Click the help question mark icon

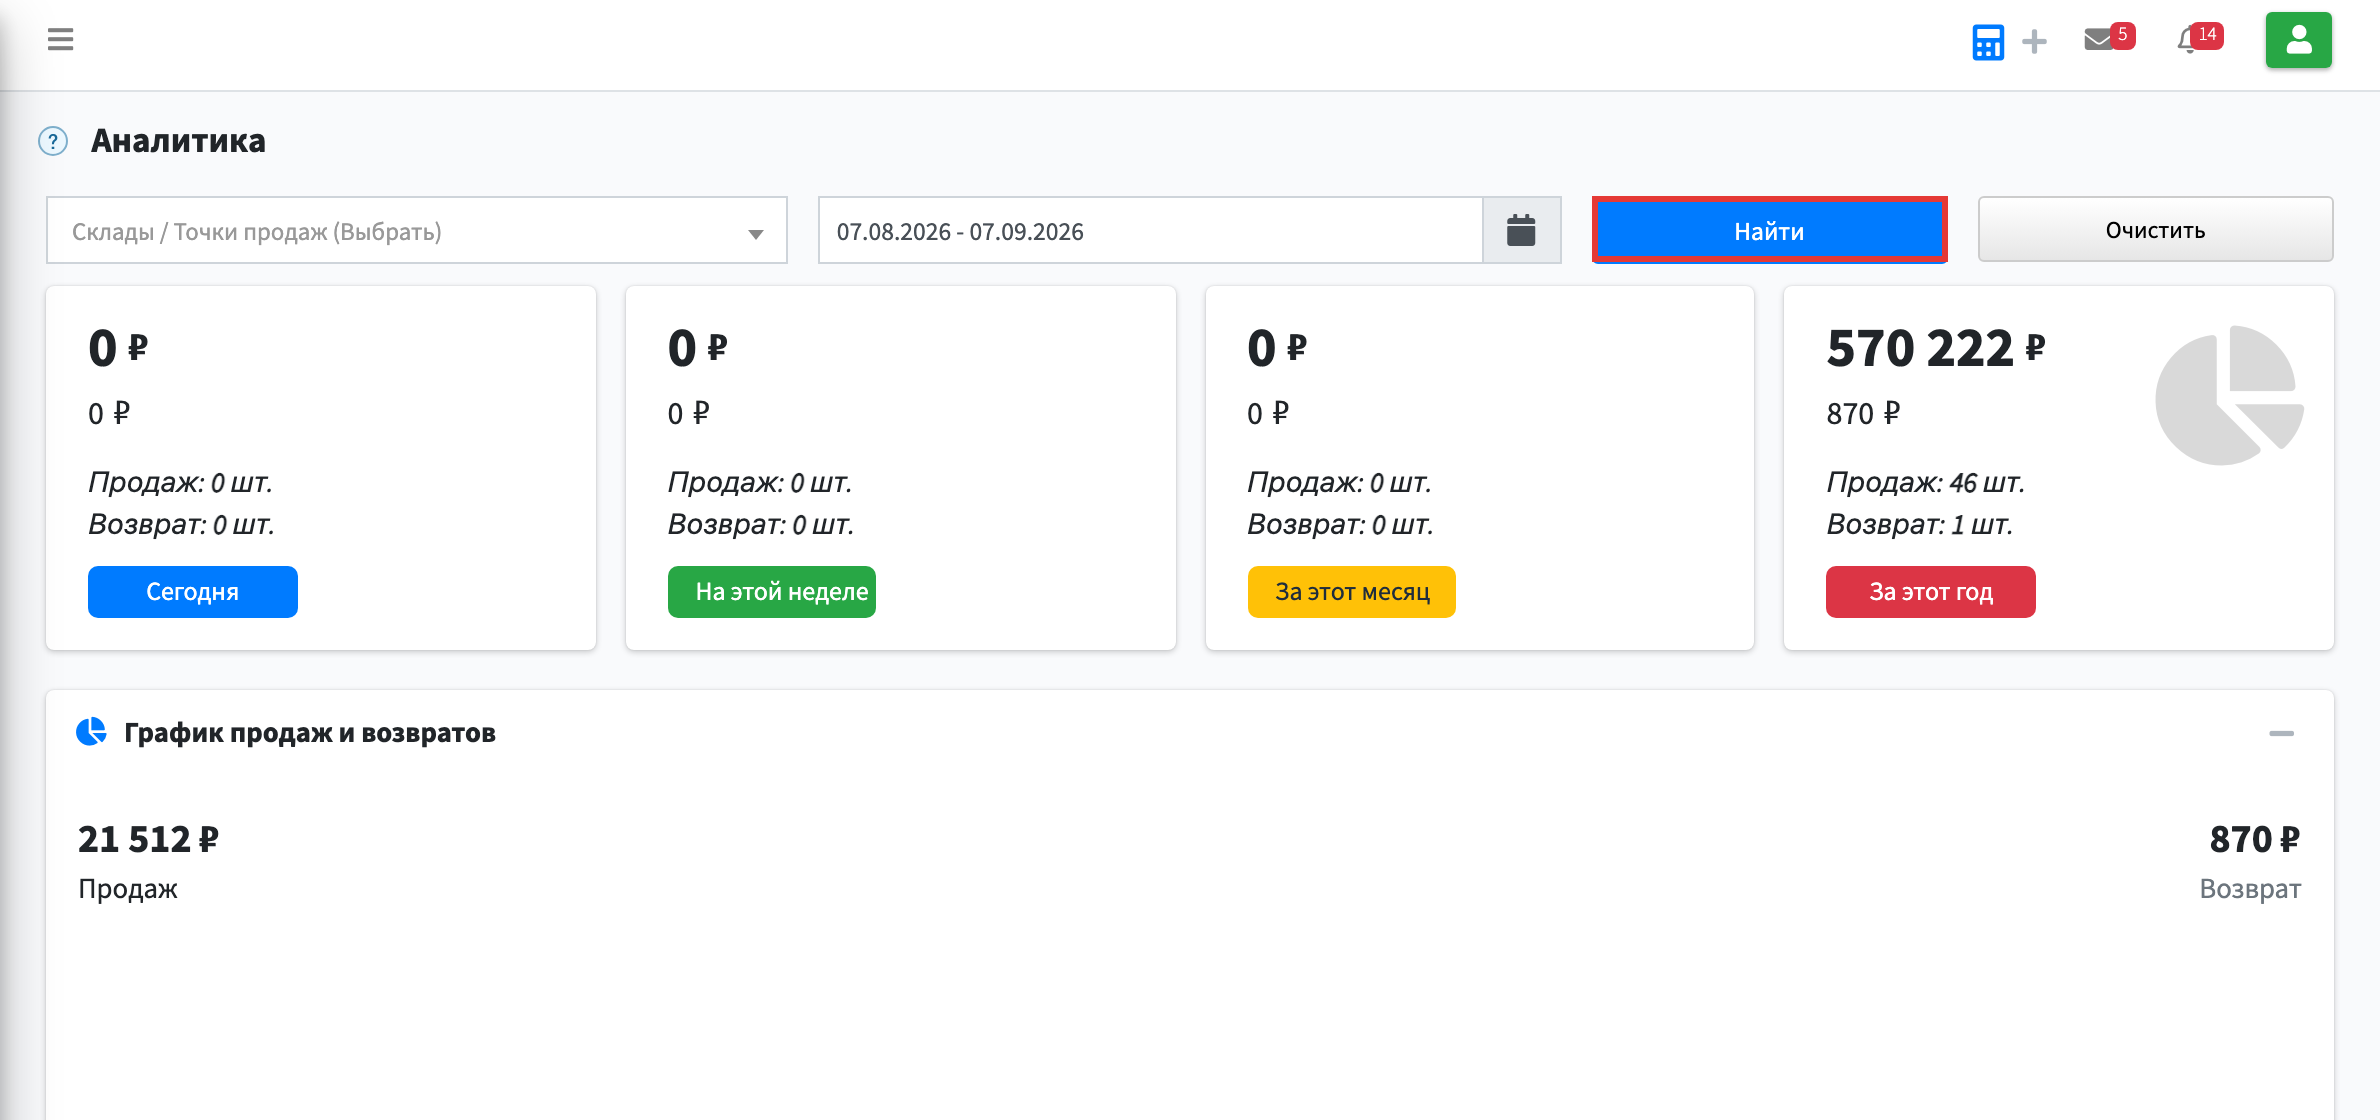(x=53, y=141)
